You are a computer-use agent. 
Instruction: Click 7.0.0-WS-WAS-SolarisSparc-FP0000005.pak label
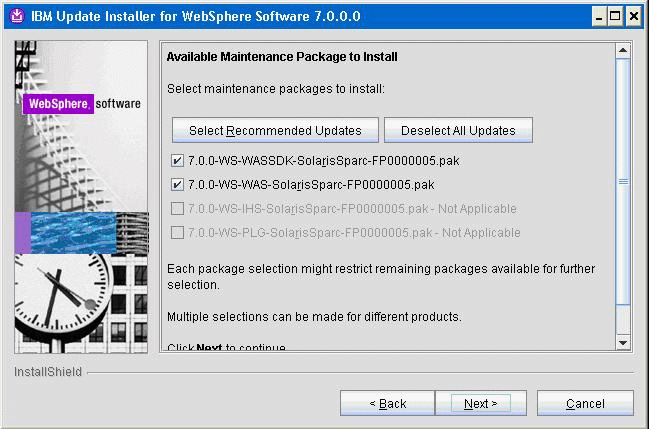(311, 185)
